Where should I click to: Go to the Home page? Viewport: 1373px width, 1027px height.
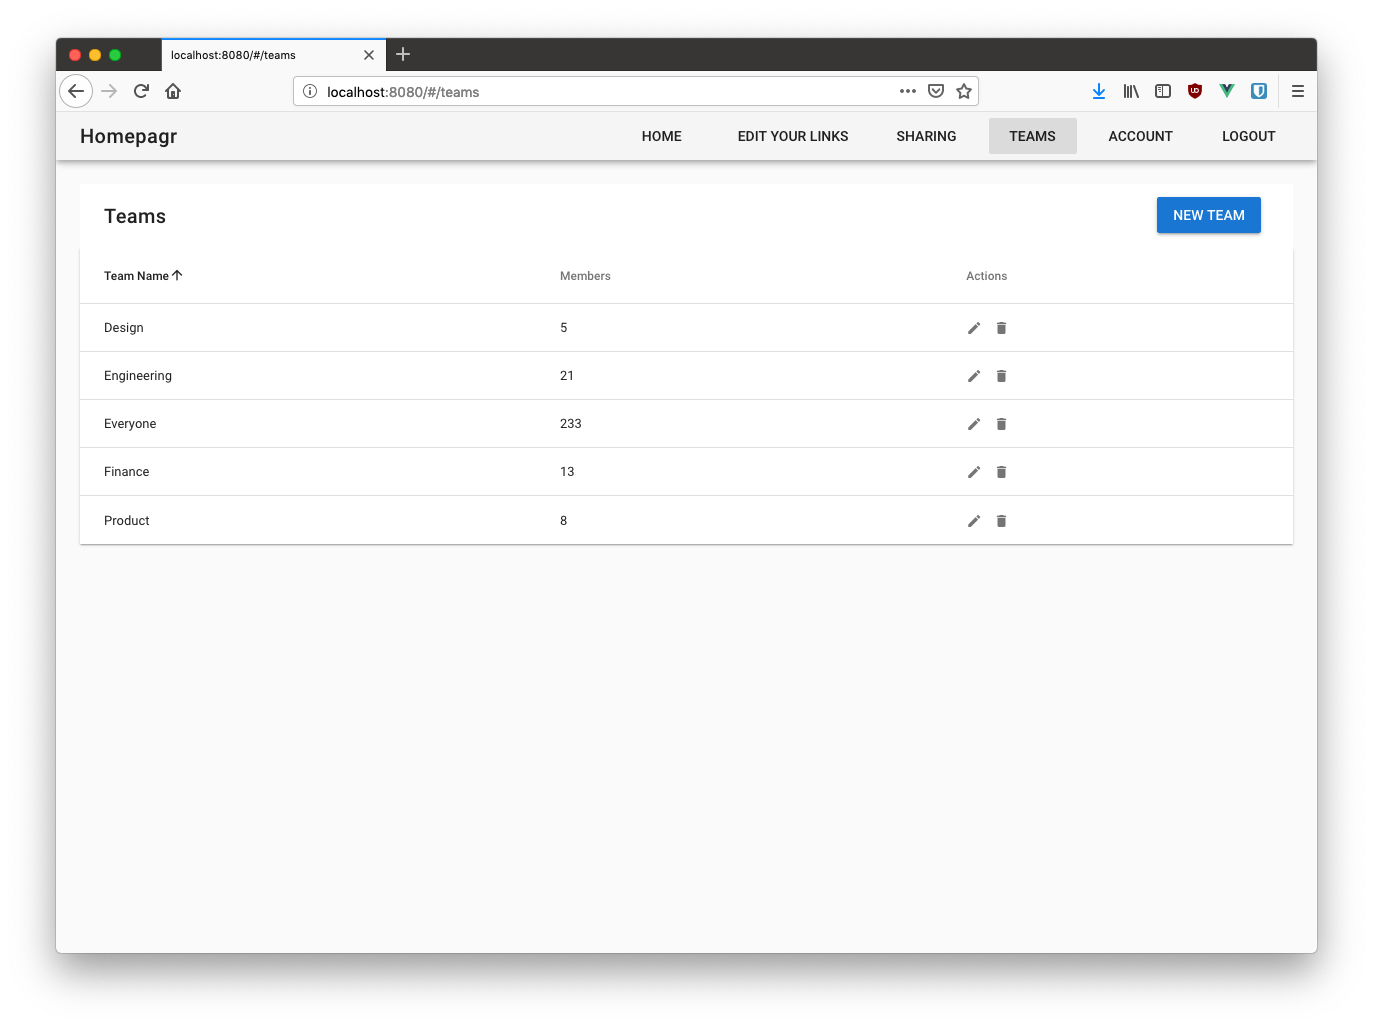click(662, 136)
